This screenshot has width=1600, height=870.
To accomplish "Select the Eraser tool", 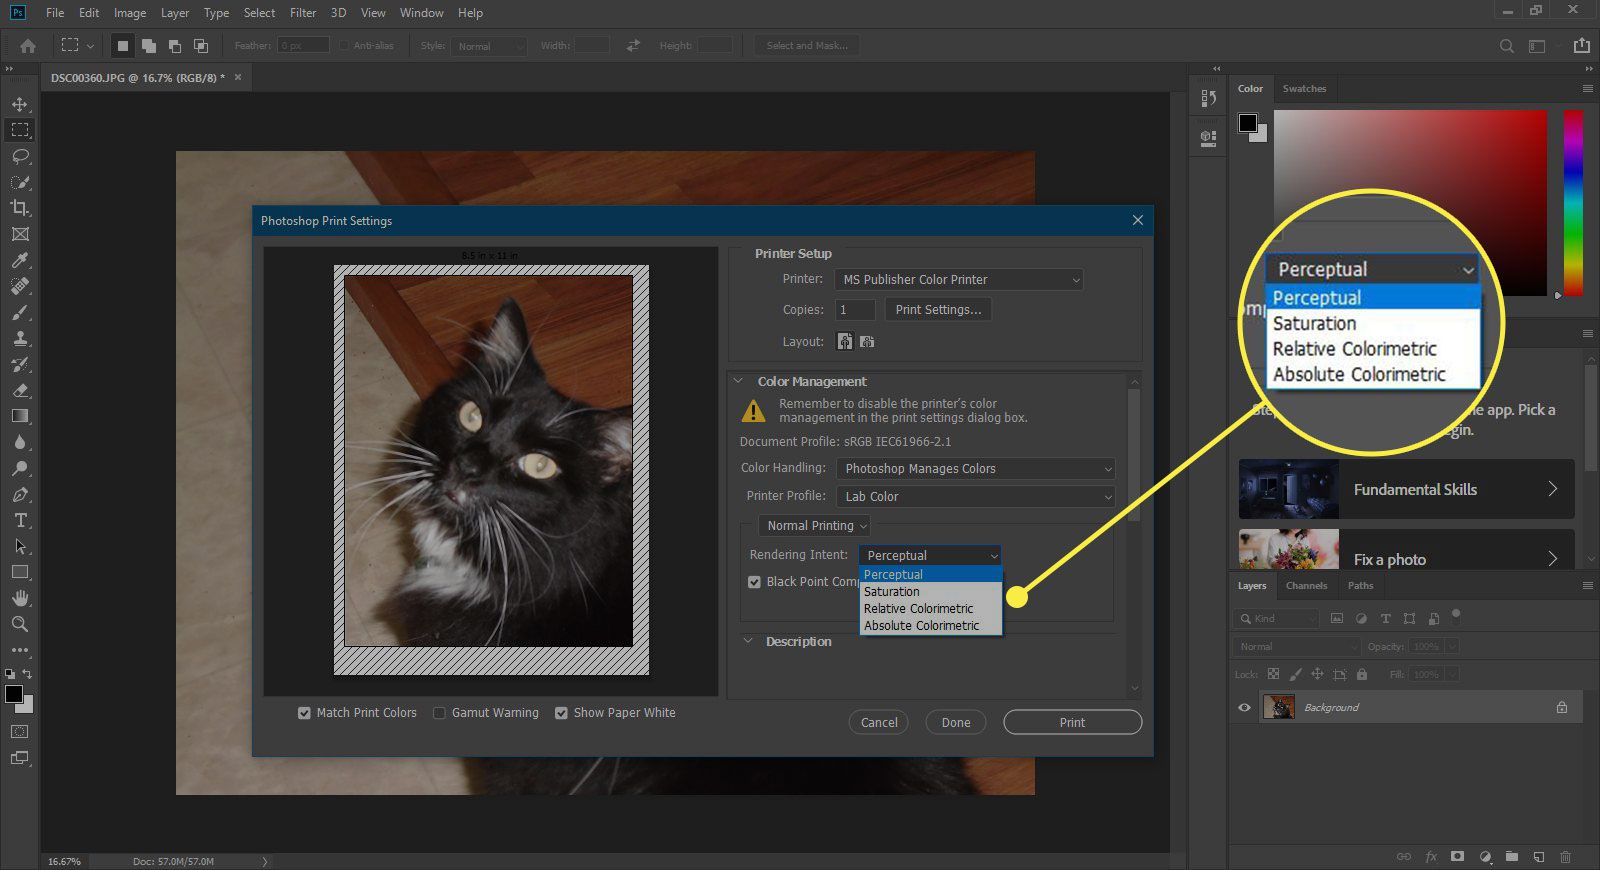I will pyautogui.click(x=20, y=390).
